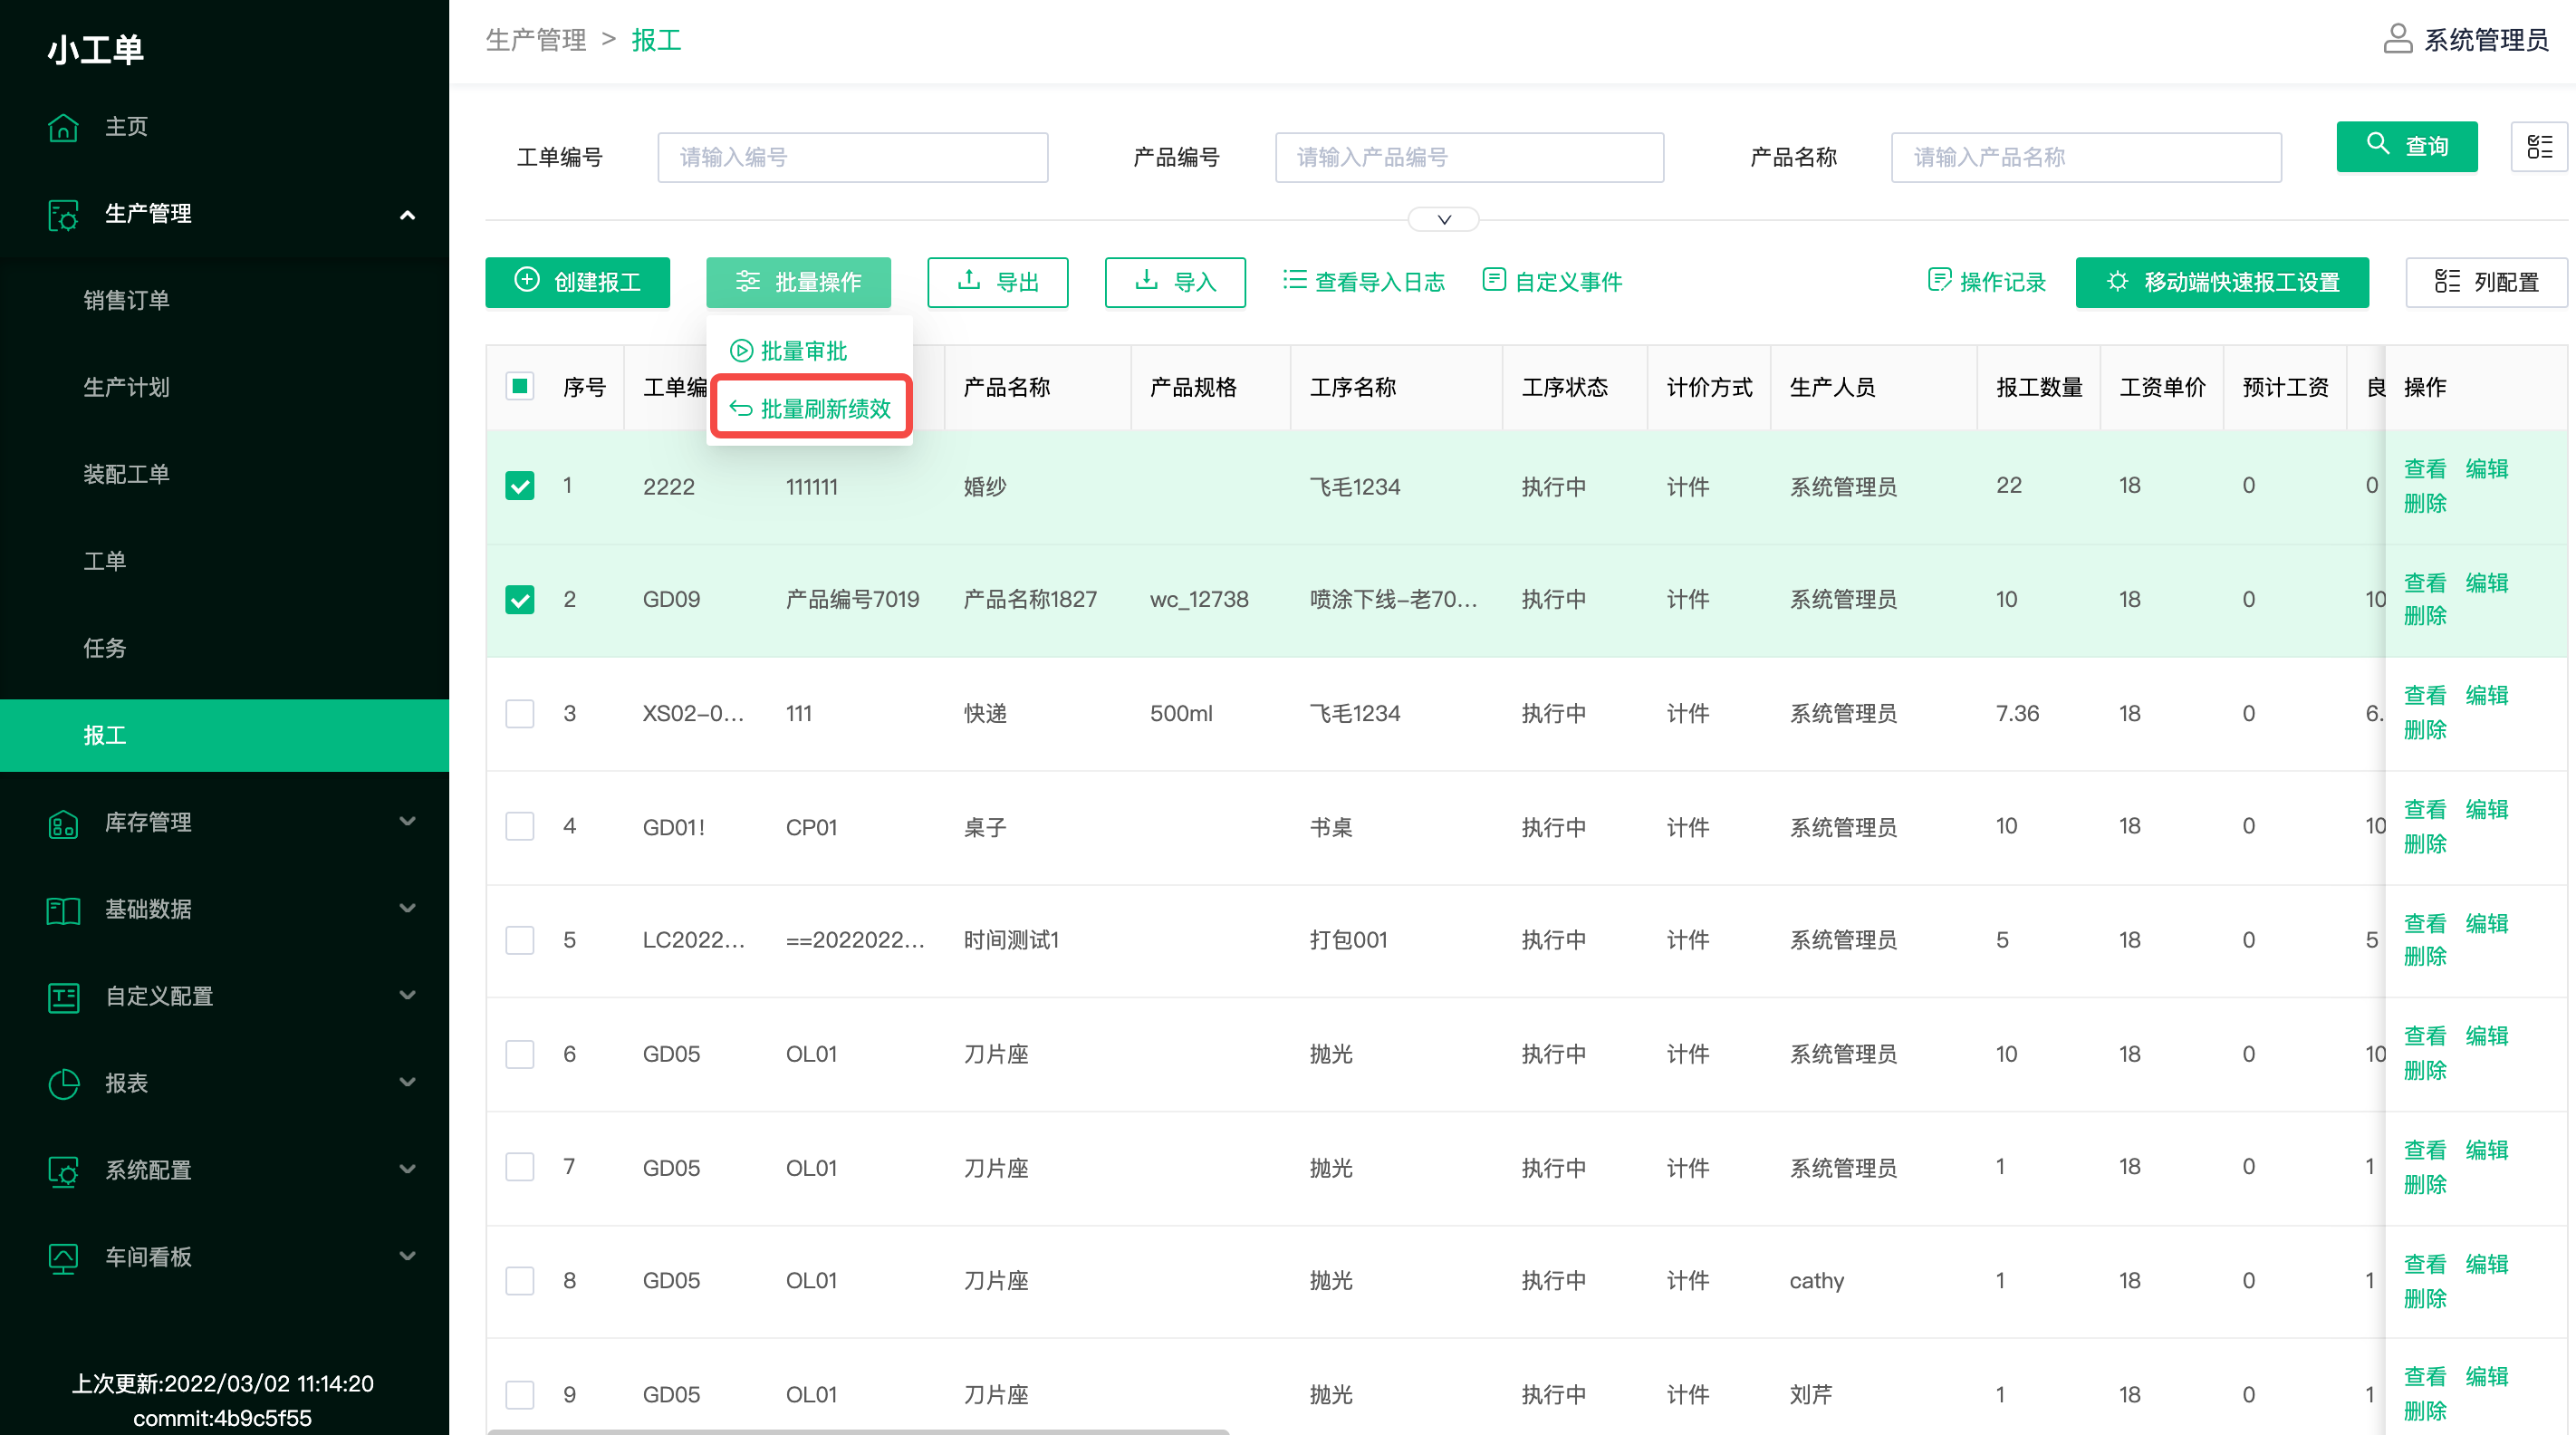The width and height of the screenshot is (2576, 1435).
Task: Check the checkbox for row 3 (XS02-0...)
Action: click(520, 714)
